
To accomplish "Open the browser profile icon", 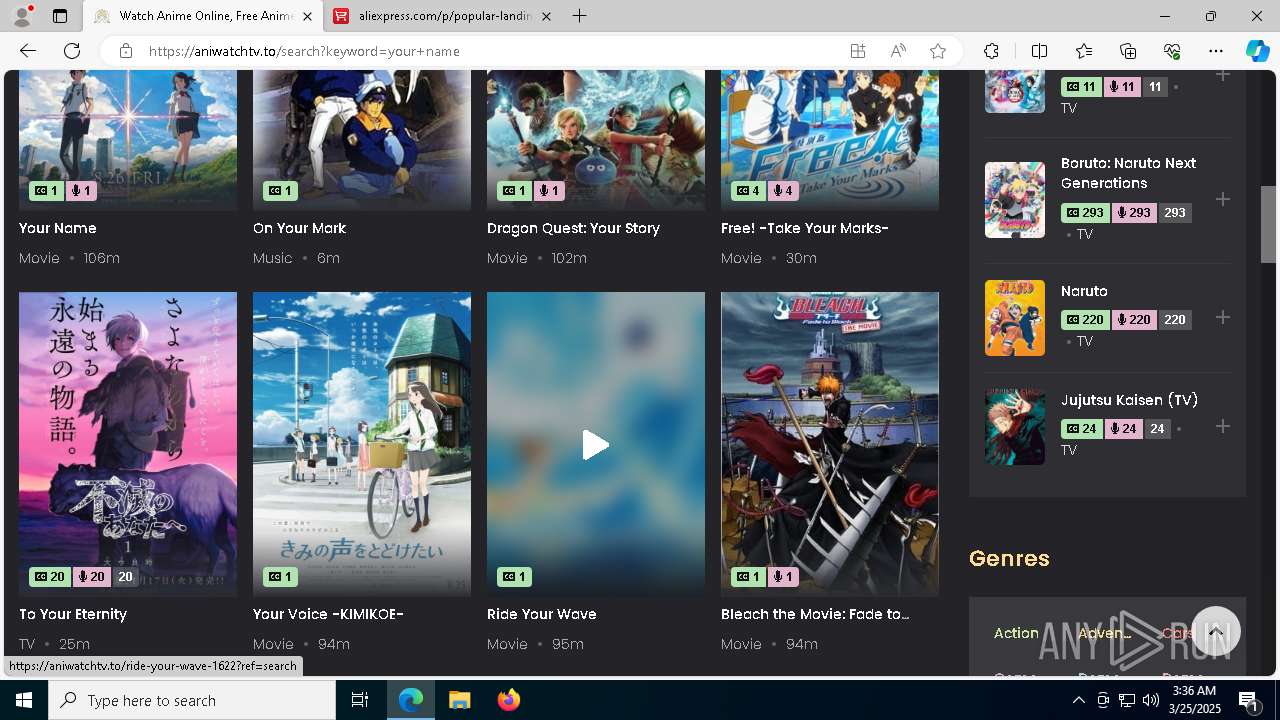I will pyautogui.click(x=22, y=16).
